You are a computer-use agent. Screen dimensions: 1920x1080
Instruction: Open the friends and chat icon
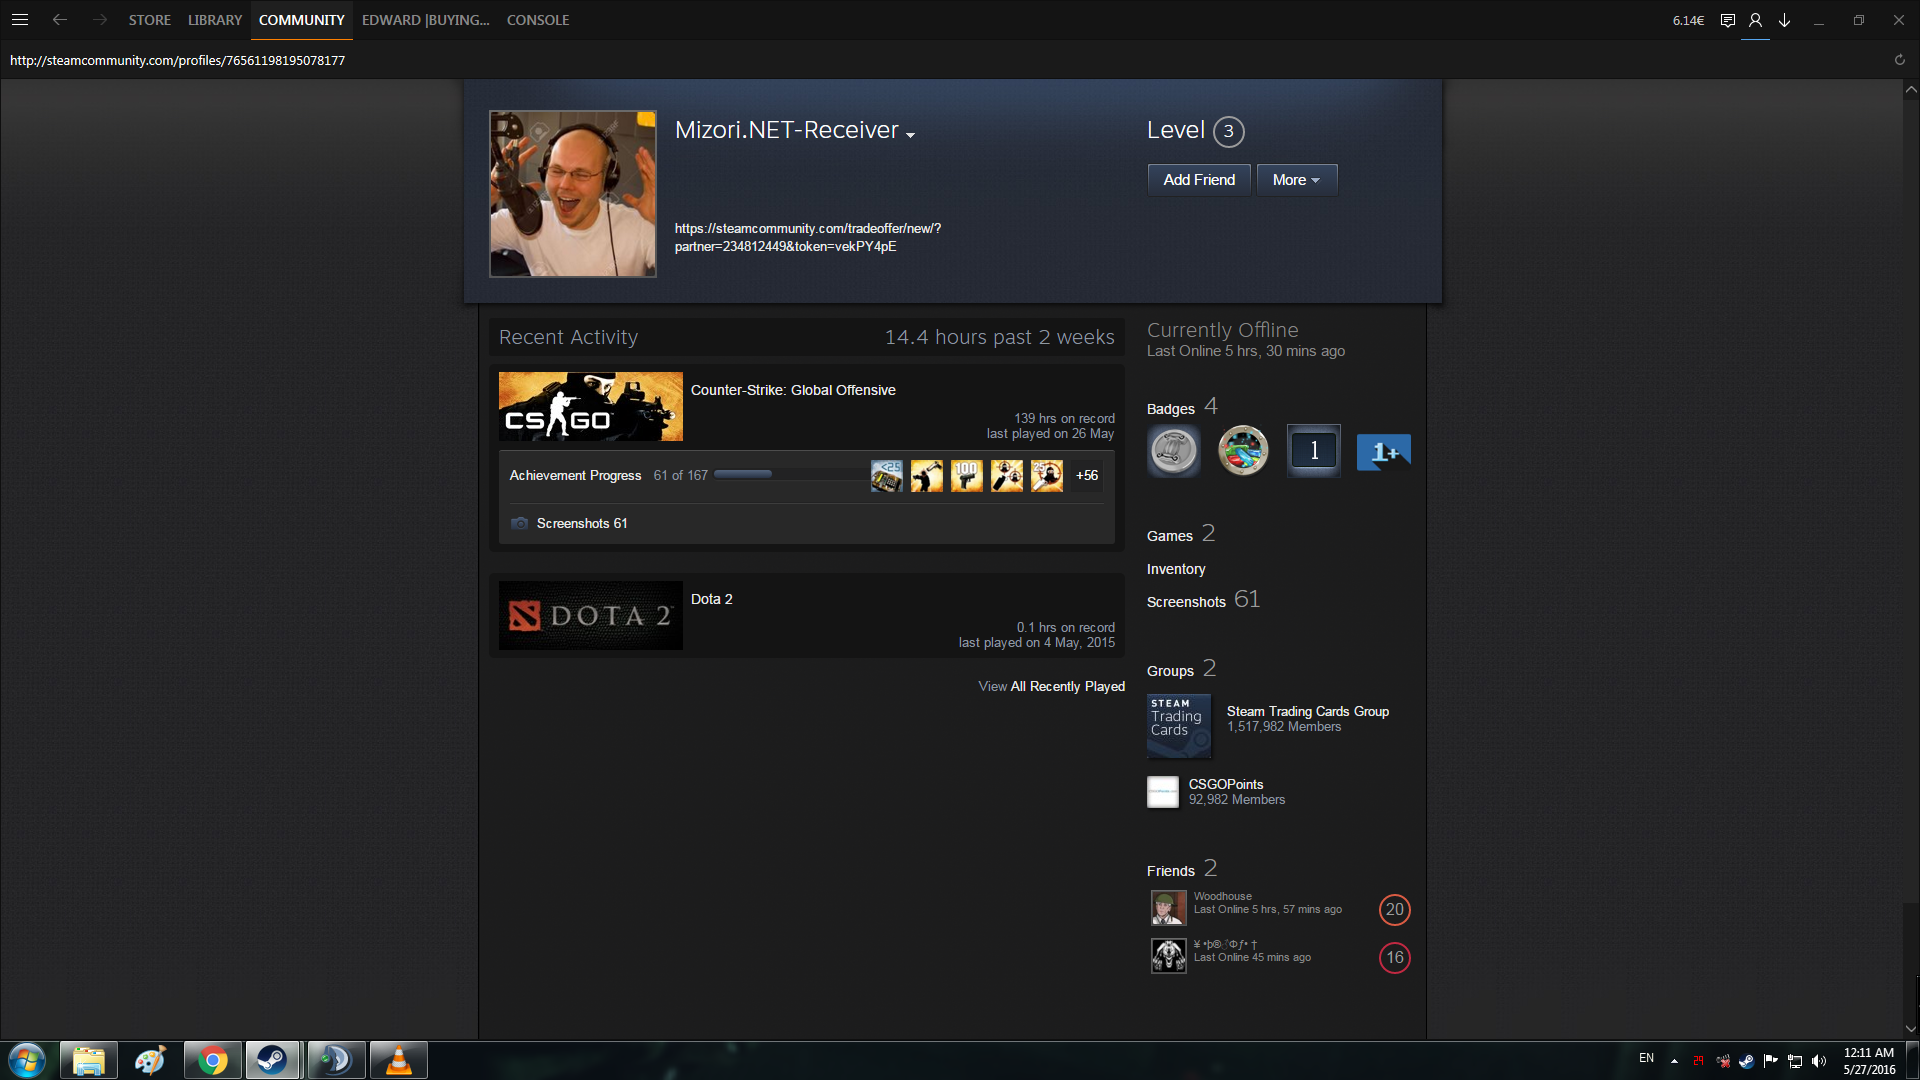point(1727,20)
